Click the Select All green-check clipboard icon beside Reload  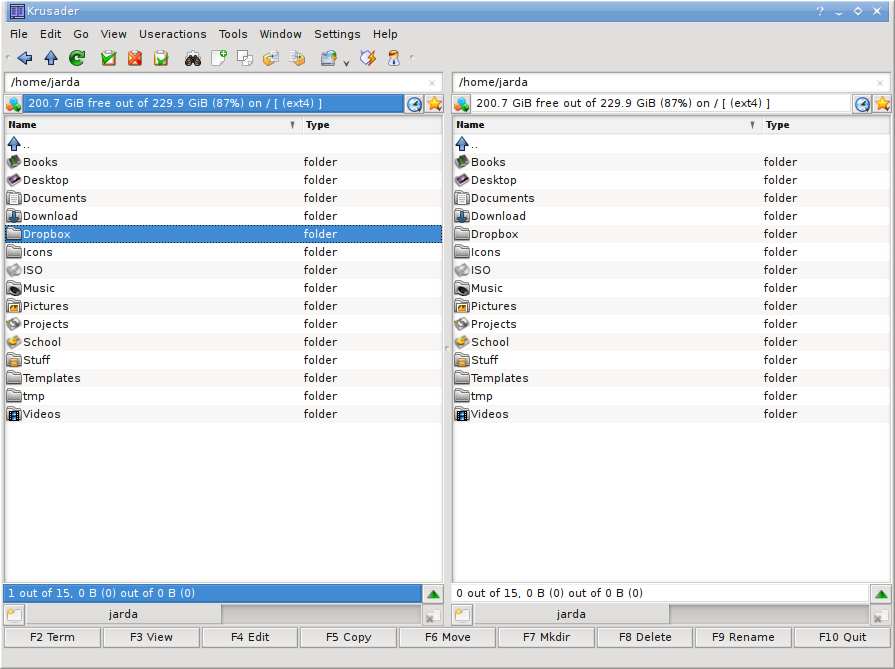[108, 58]
